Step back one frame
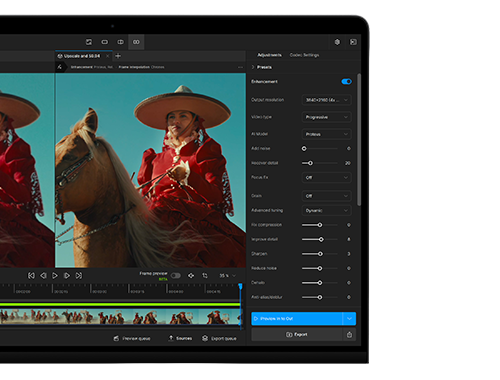This screenshot has height=380, width=500. (x=43, y=276)
